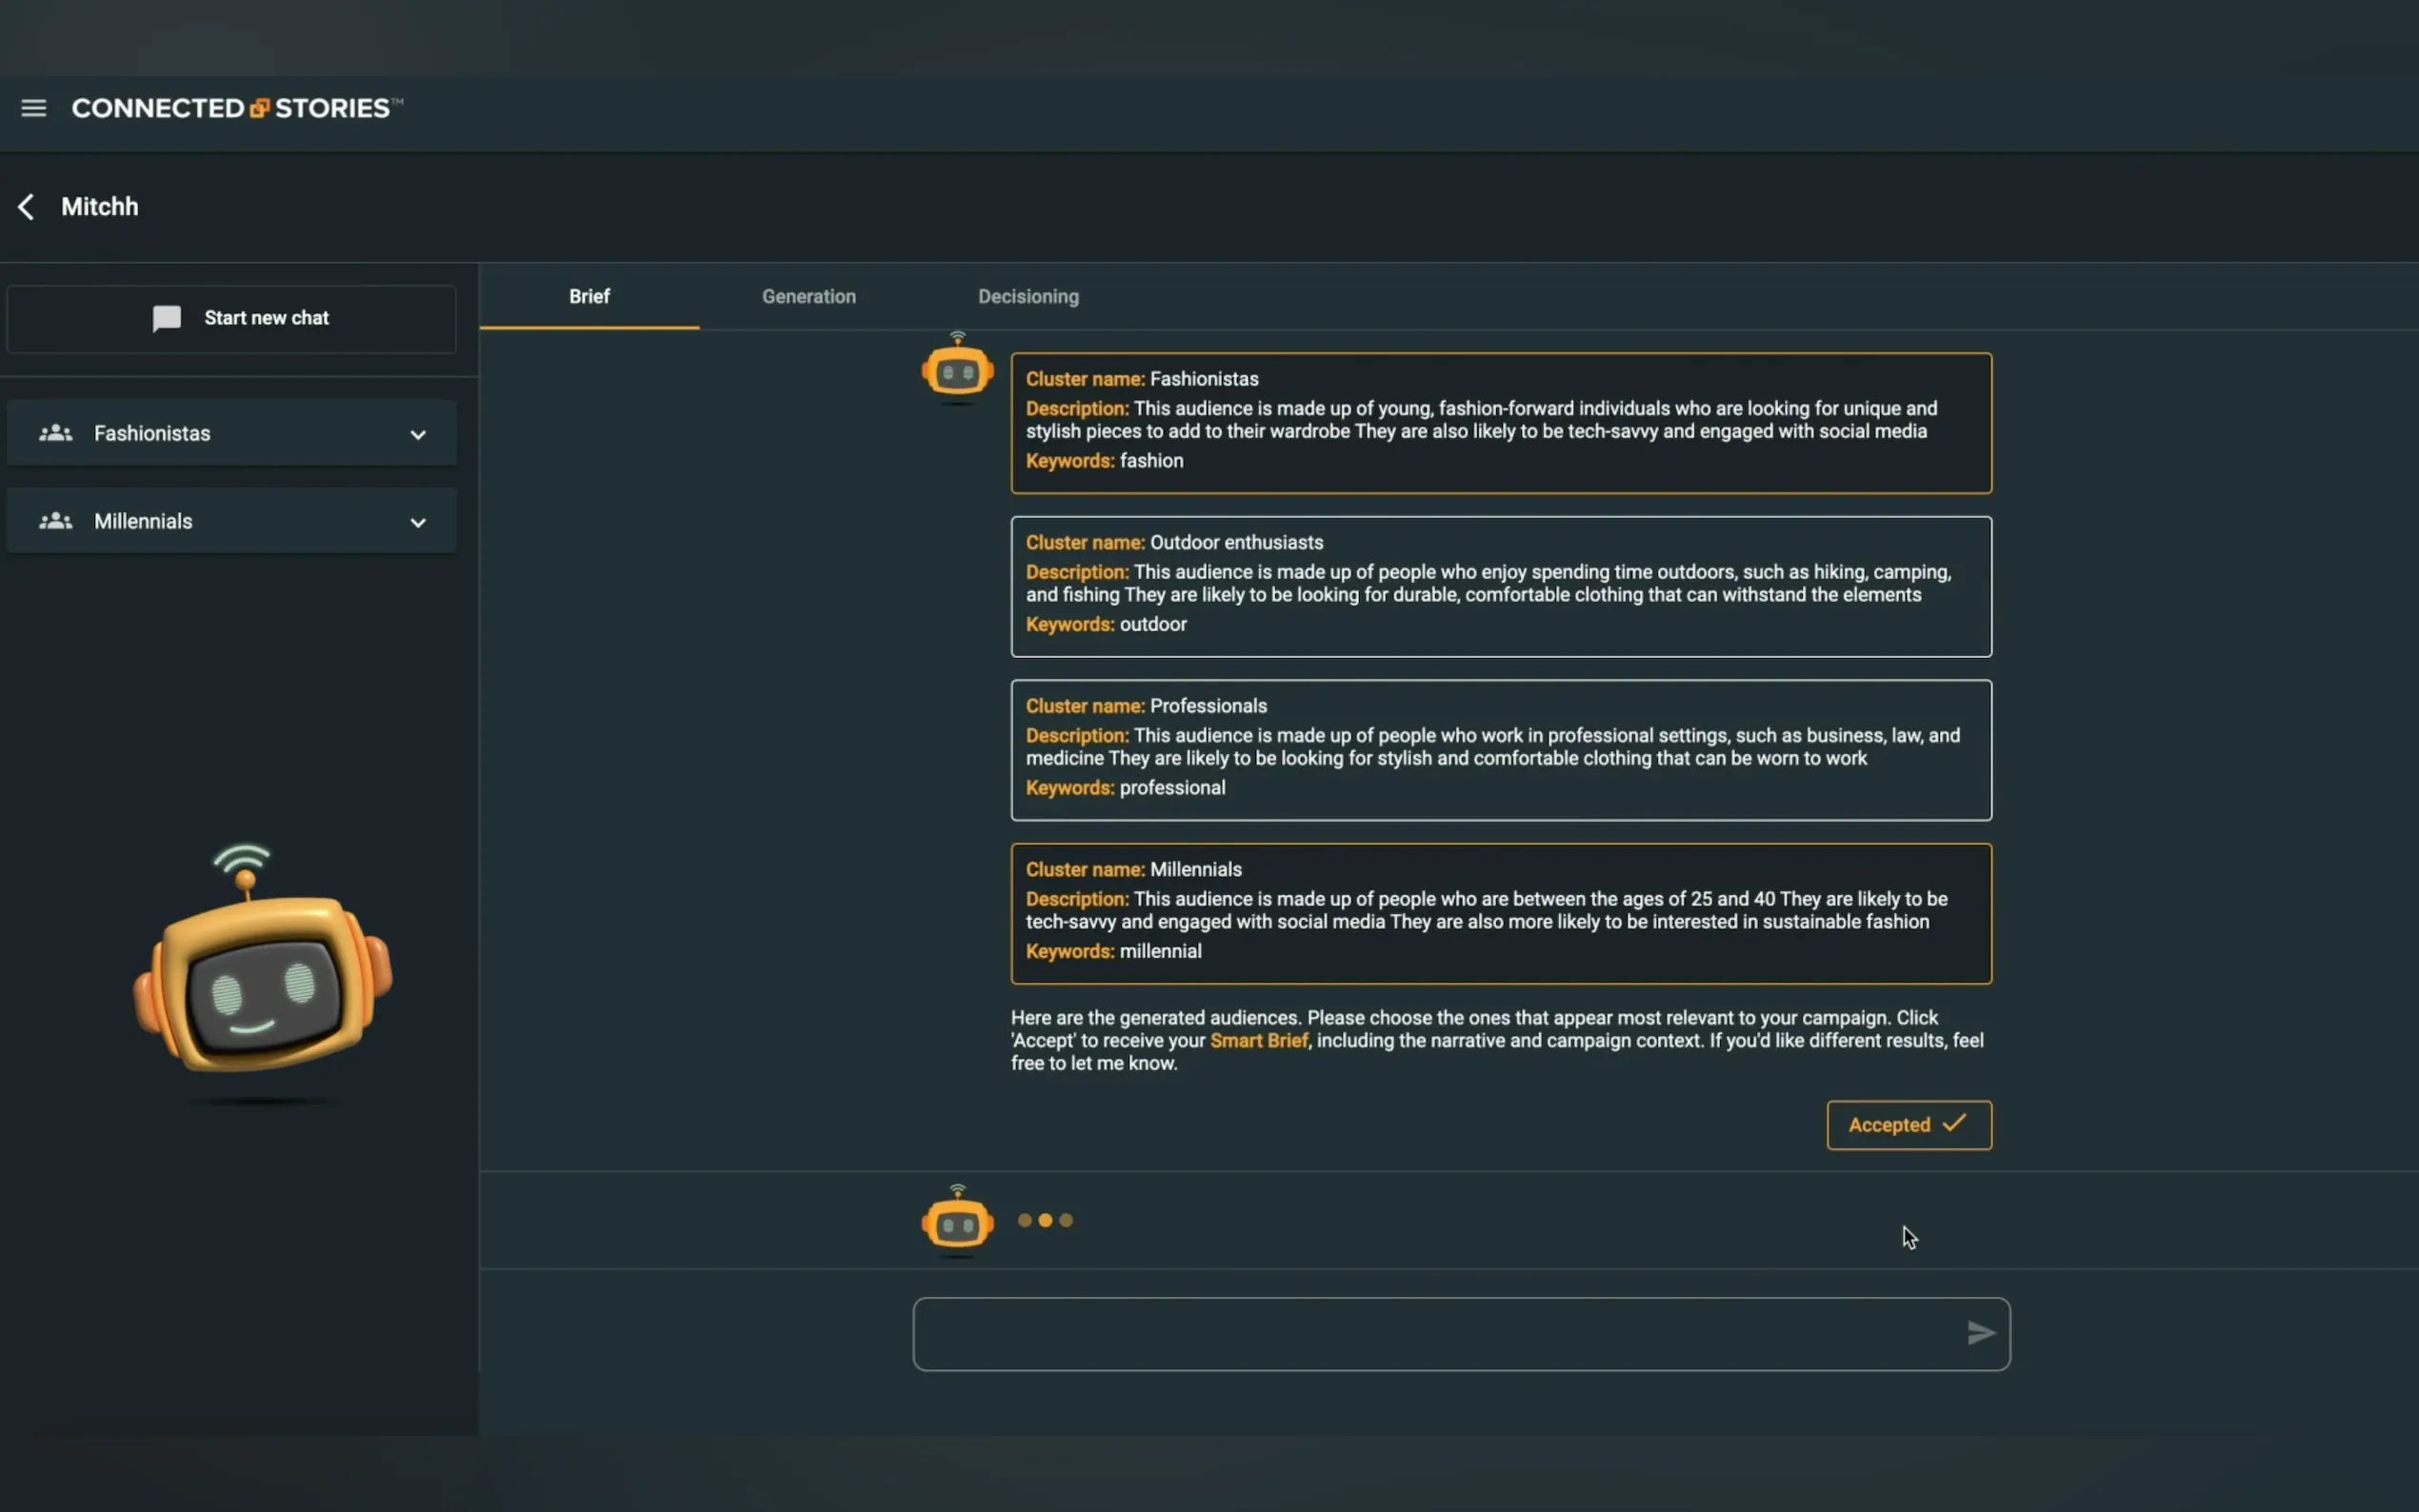This screenshot has height=1512, width=2419.
Task: Open the Decisioning tab
Action: (1027, 296)
